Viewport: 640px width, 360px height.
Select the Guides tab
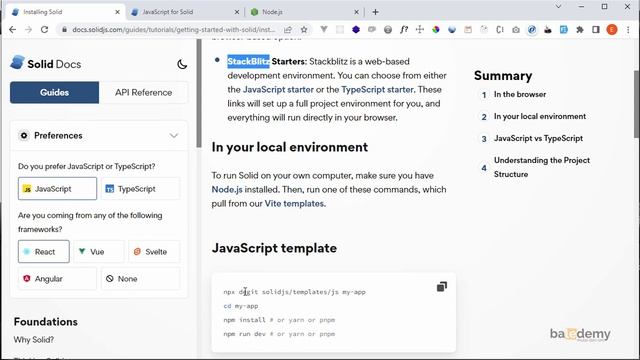point(54,92)
